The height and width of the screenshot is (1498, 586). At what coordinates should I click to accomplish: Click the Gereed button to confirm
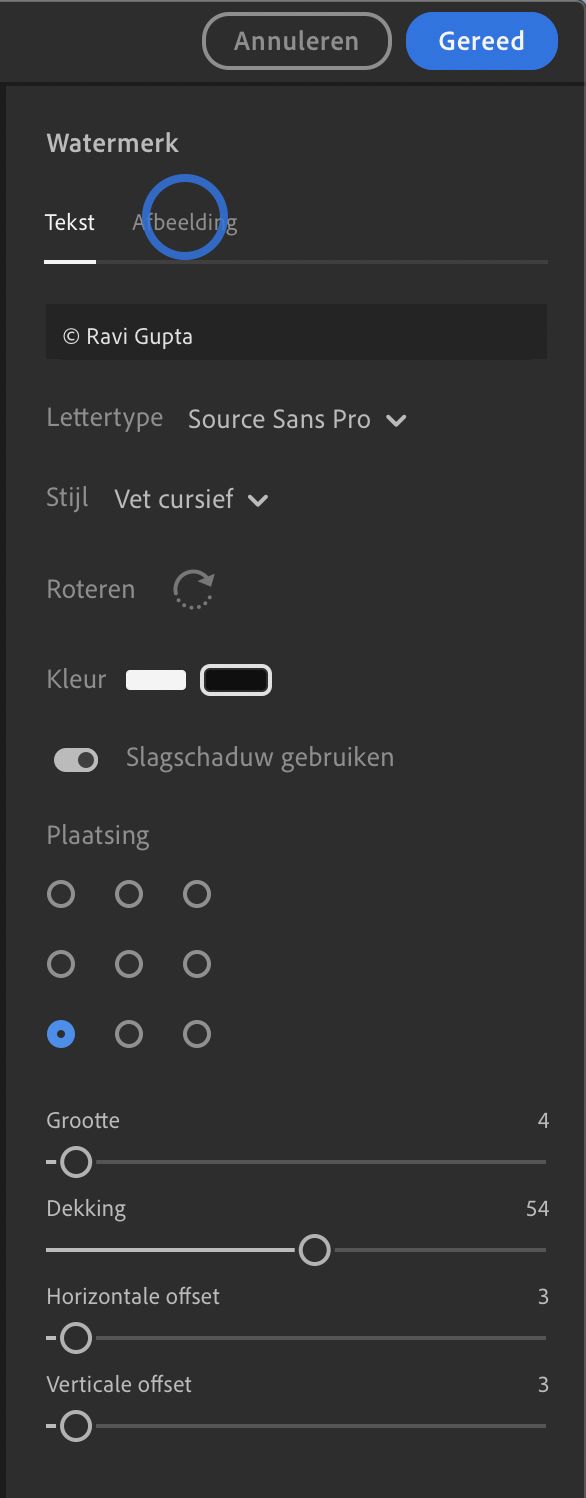coord(482,40)
